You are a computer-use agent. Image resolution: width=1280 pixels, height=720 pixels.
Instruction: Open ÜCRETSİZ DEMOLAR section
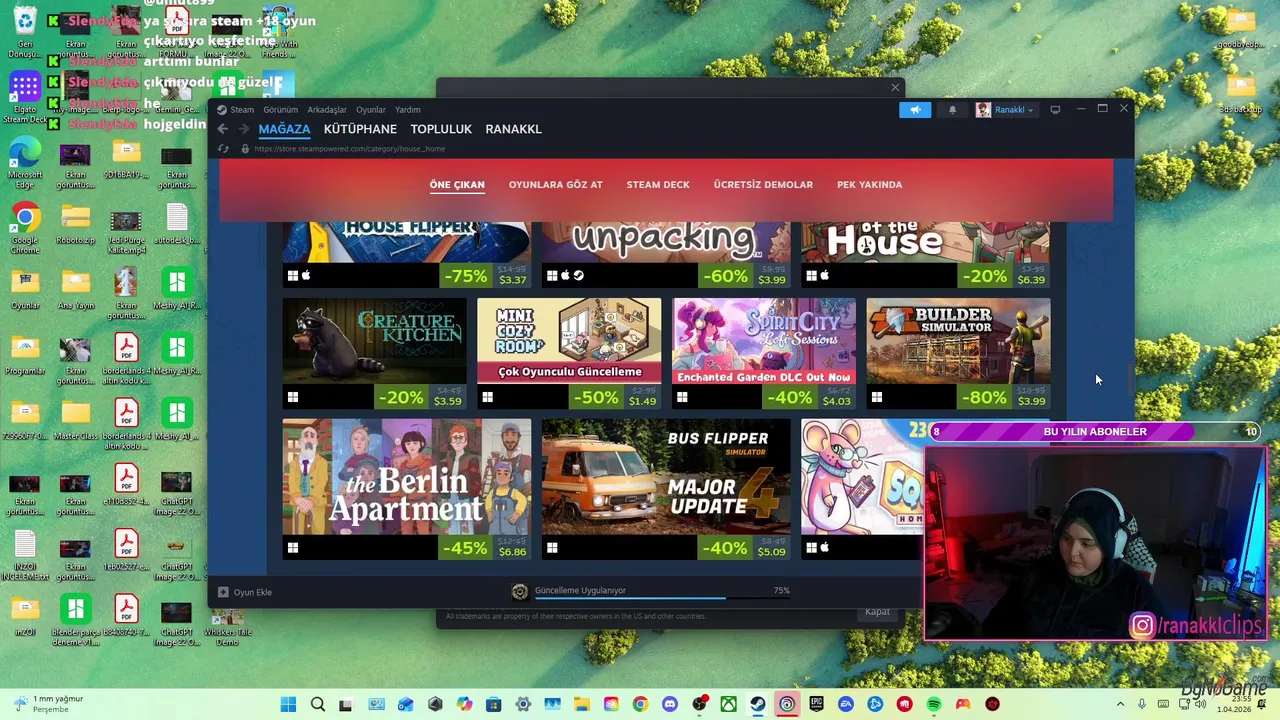click(763, 185)
